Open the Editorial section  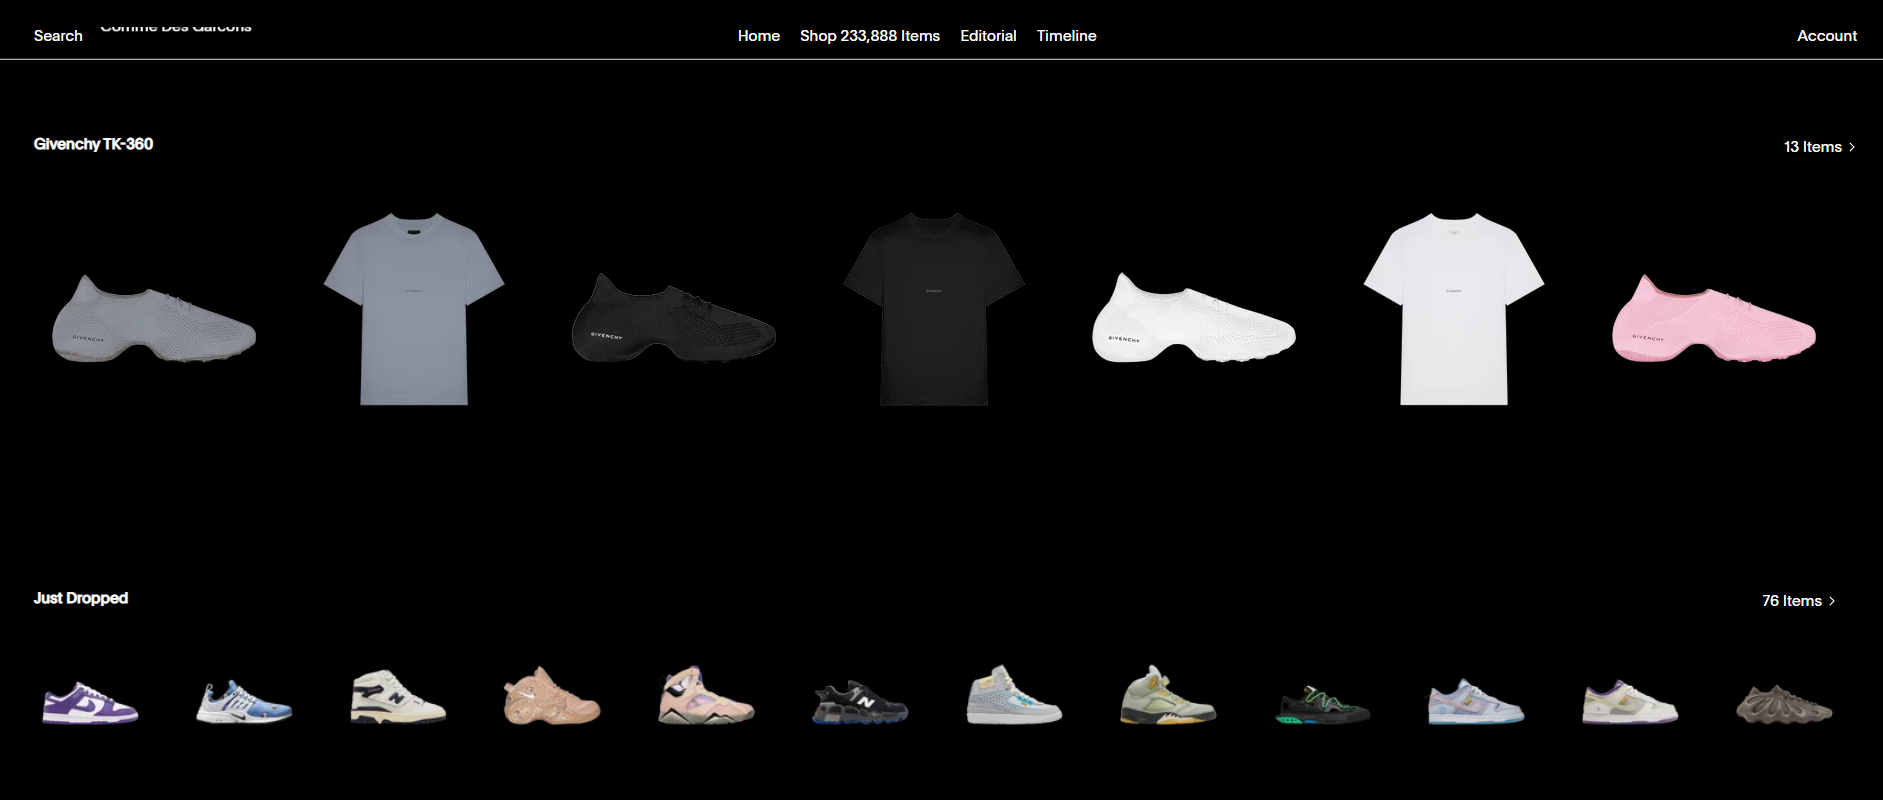click(988, 36)
